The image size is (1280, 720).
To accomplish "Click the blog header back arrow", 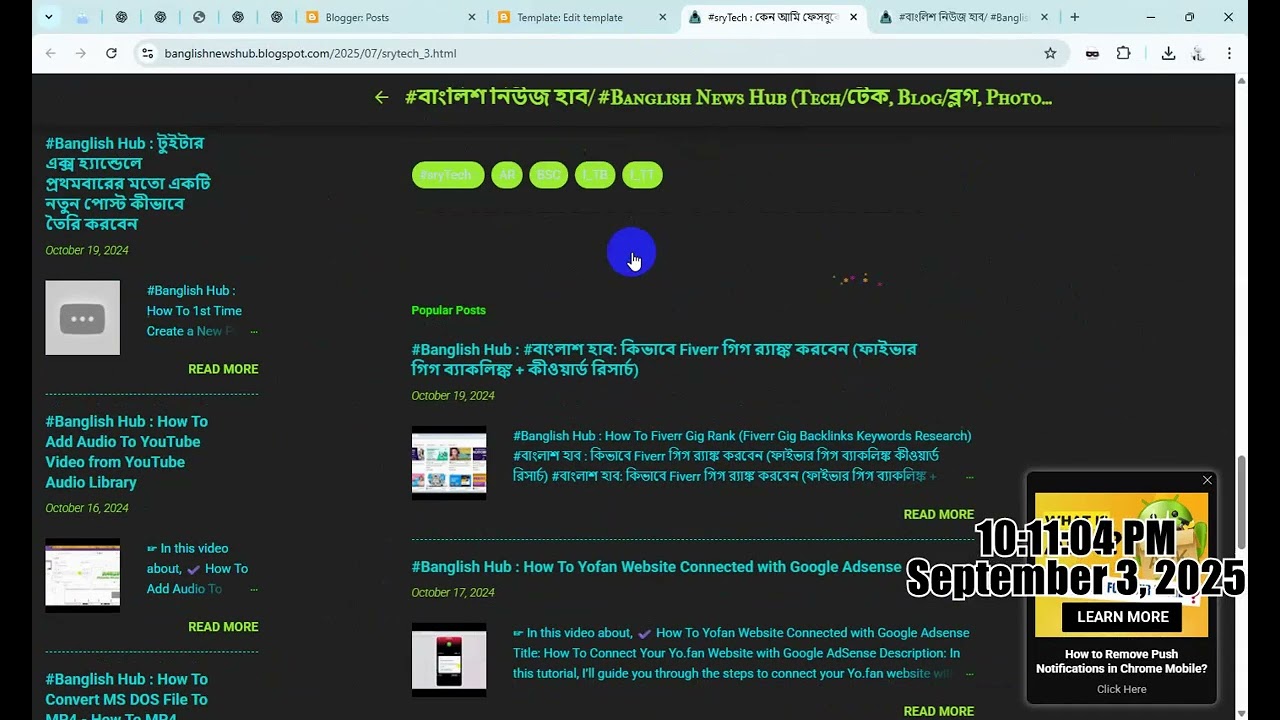I will [381, 97].
